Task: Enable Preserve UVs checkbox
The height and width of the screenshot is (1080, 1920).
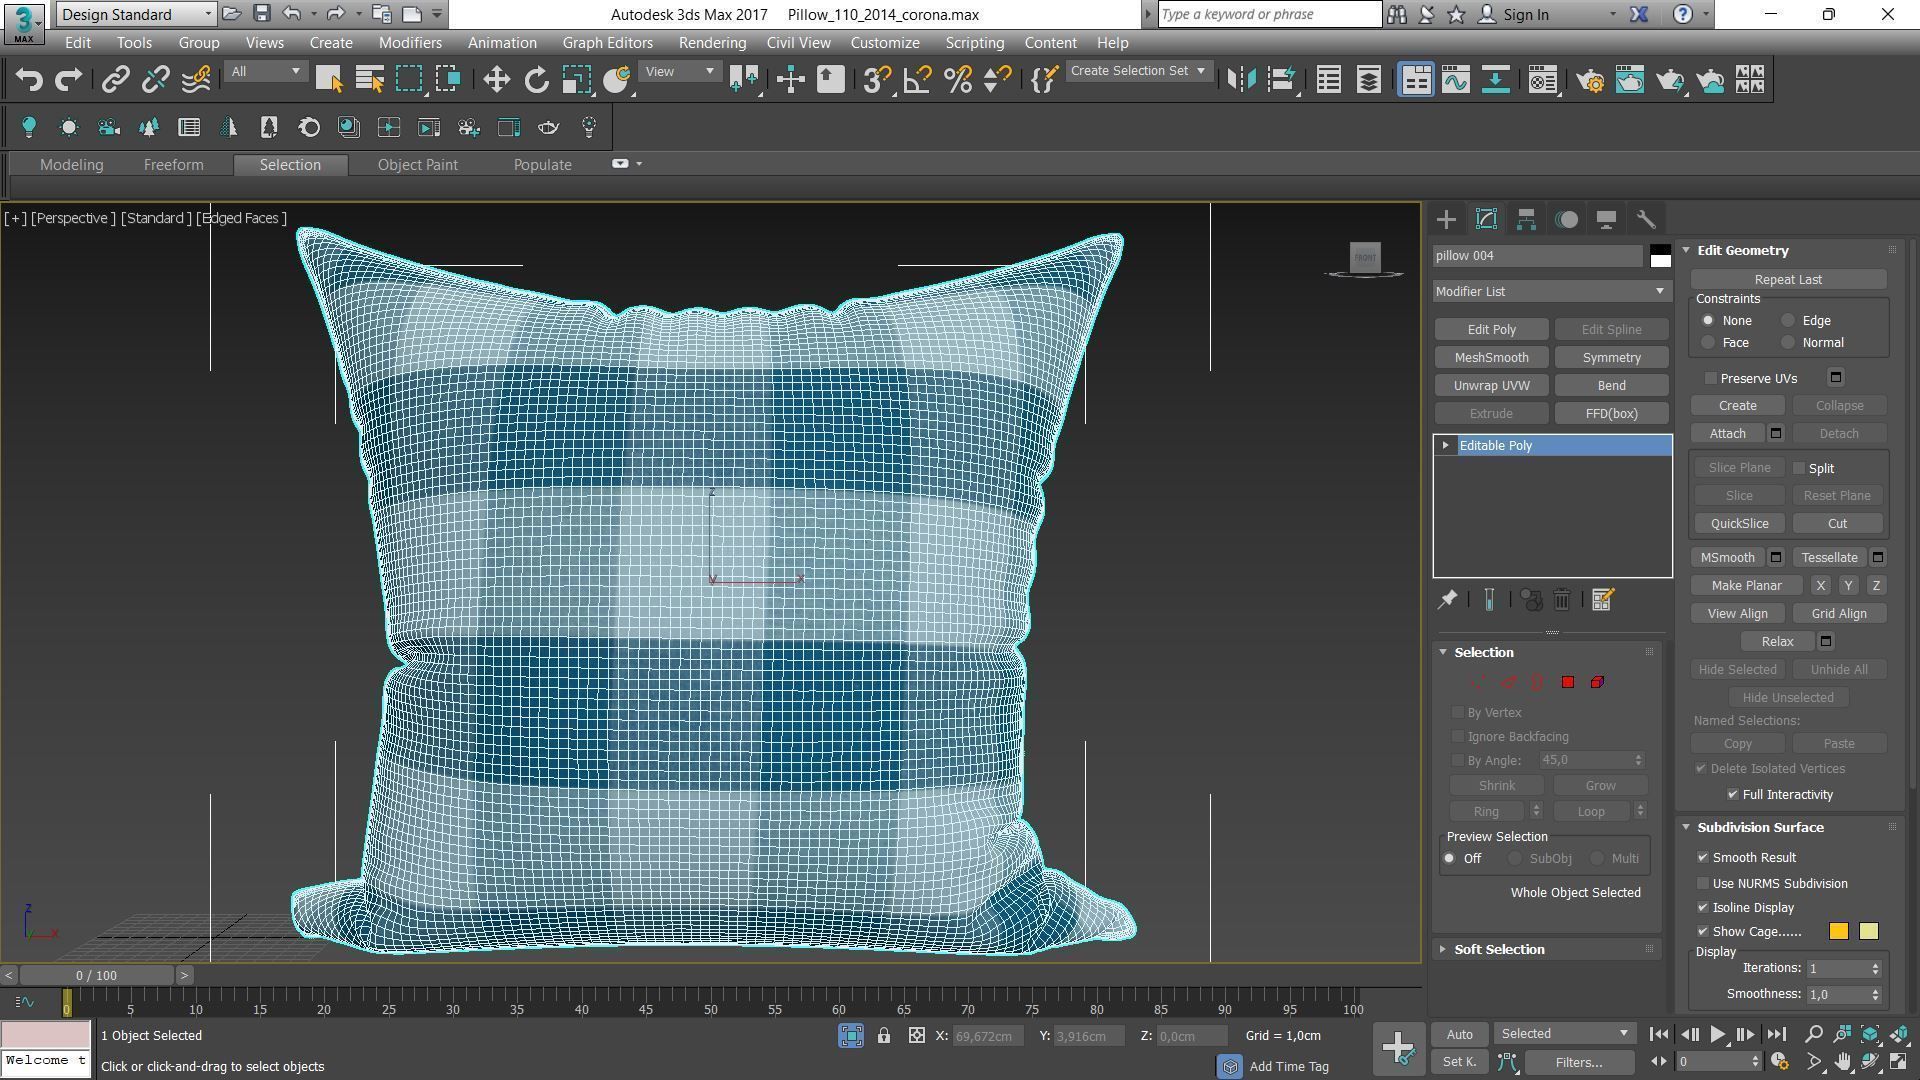Action: tap(1711, 379)
